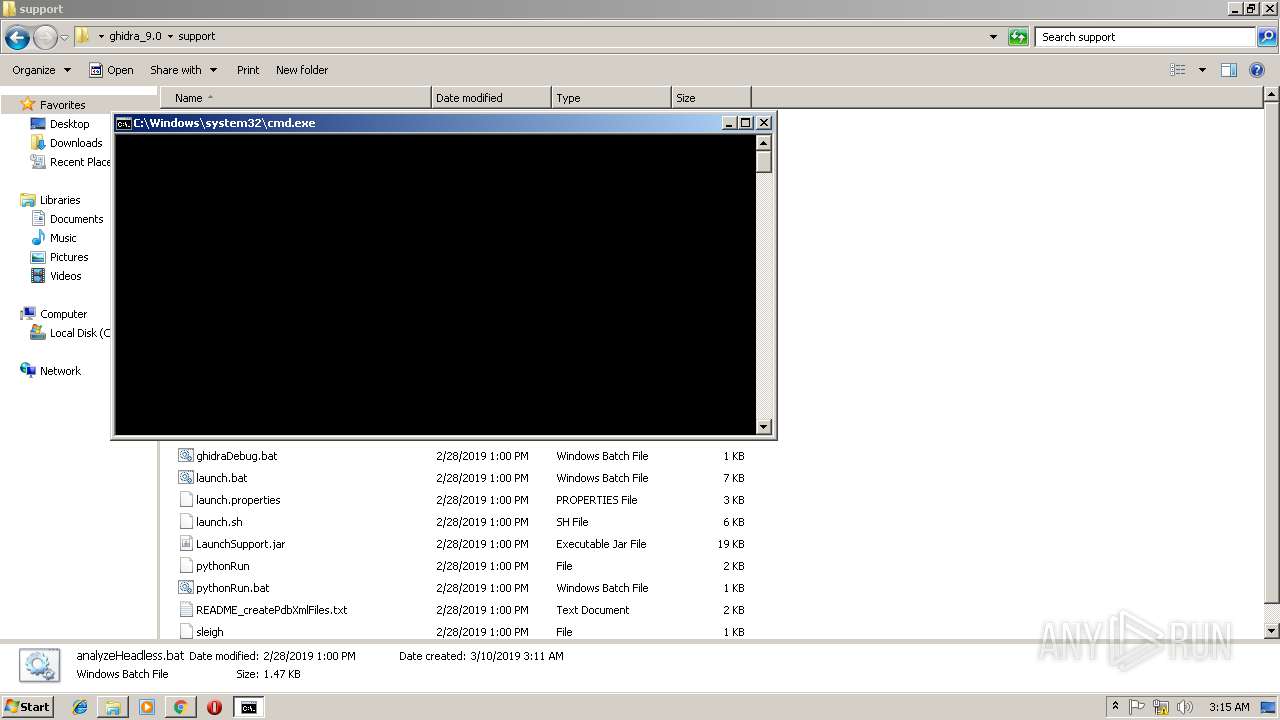This screenshot has width=1280, height=720.
Task: Select Computer in the navigation pane
Action: 63,314
